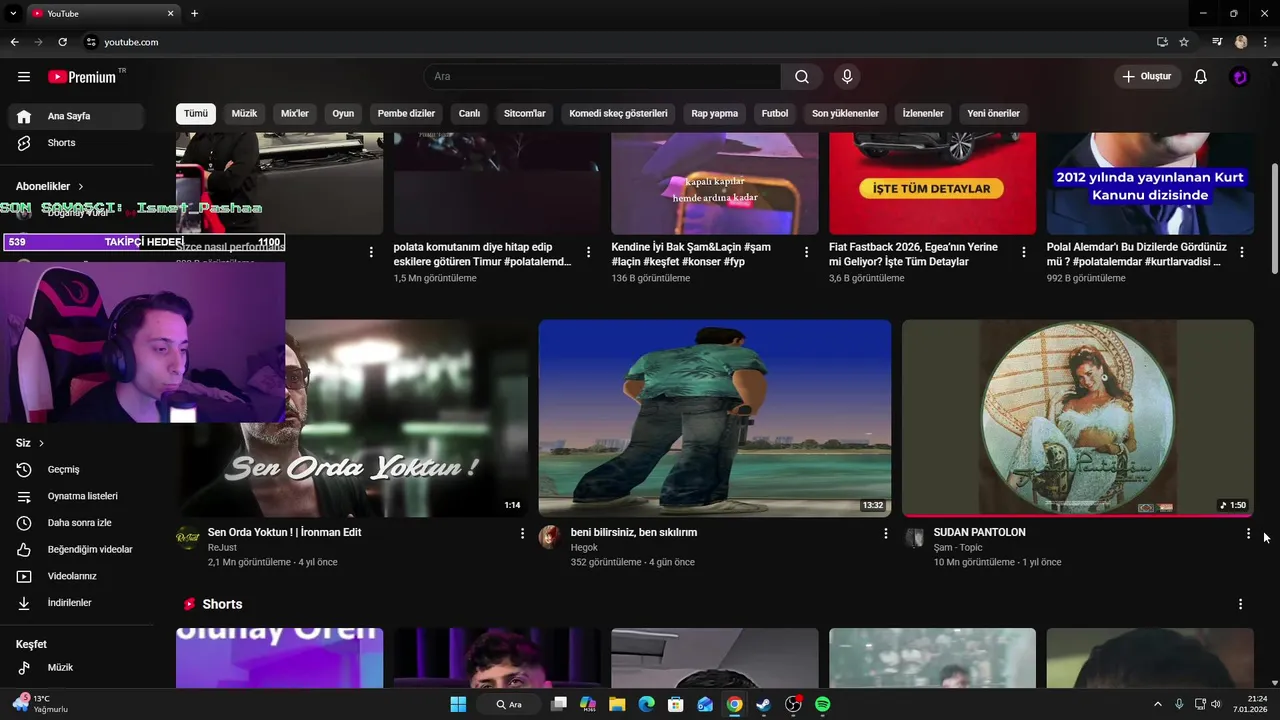Open the ReJust channel link
This screenshot has height=720, width=1280.
[222, 548]
